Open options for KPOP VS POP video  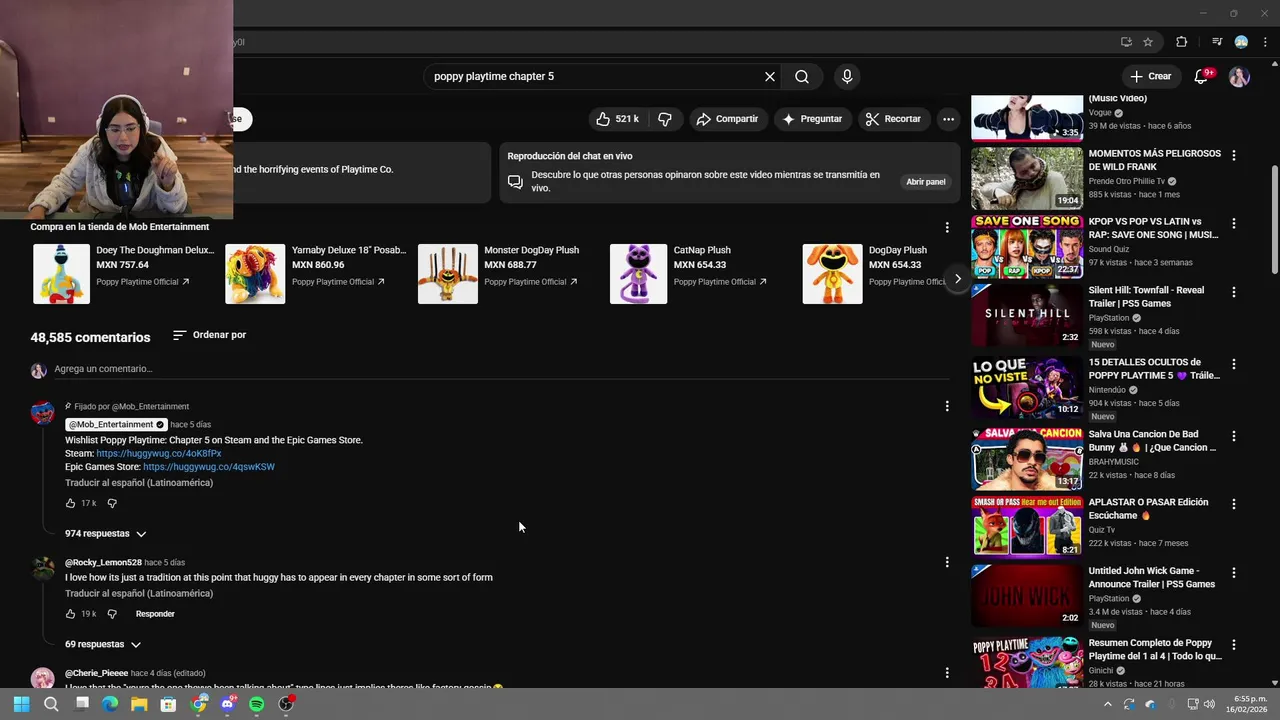(1234, 224)
